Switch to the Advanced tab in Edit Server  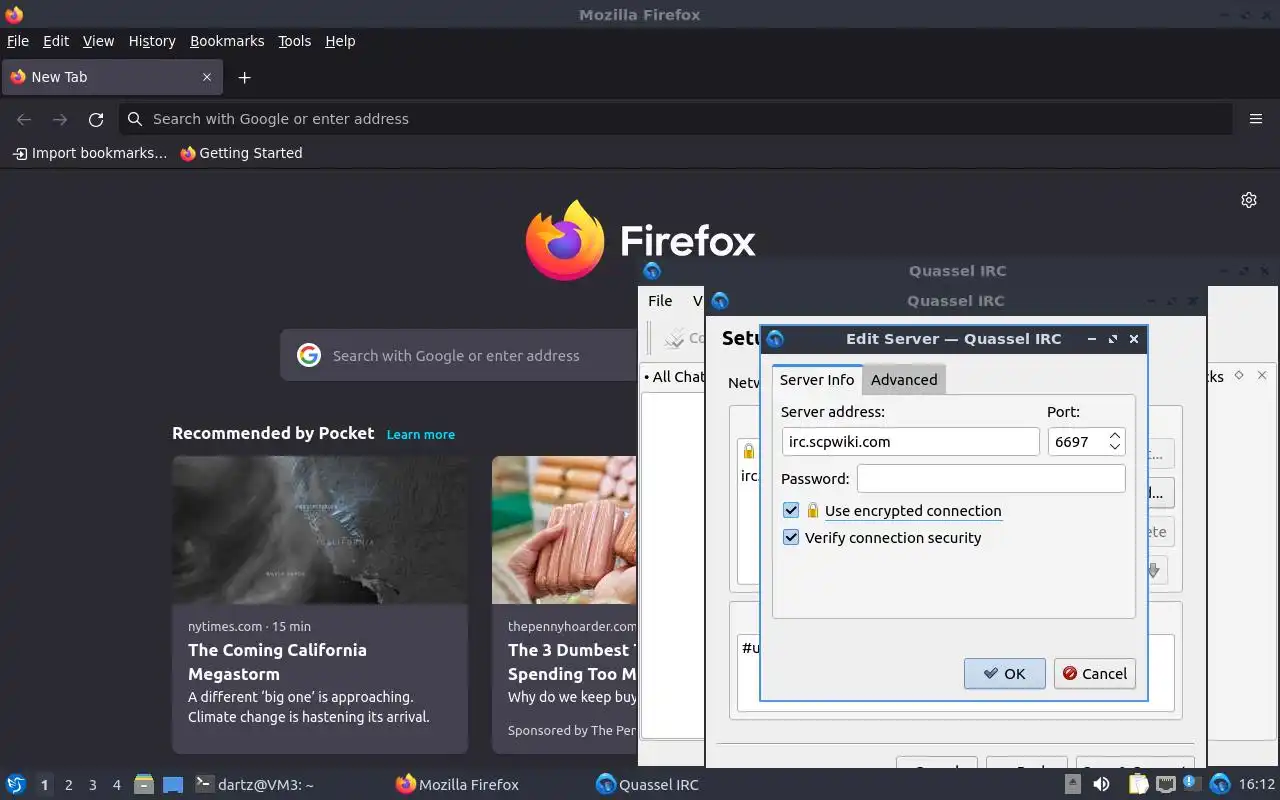[904, 379]
